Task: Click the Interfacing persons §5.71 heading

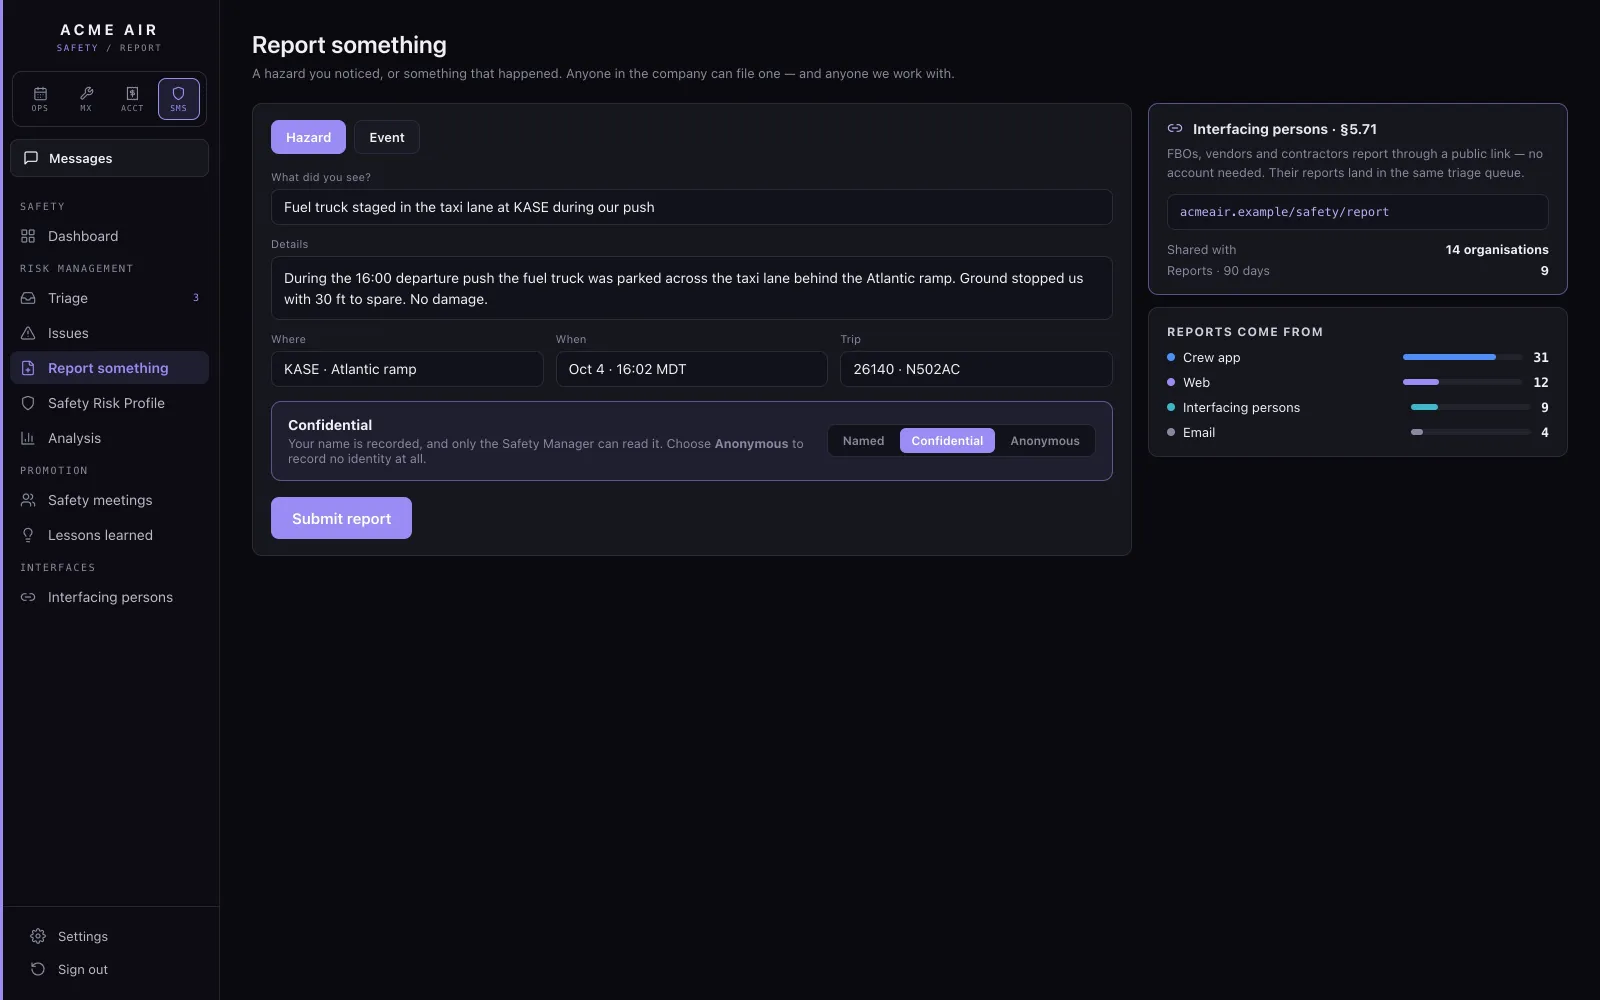Action: point(1285,129)
